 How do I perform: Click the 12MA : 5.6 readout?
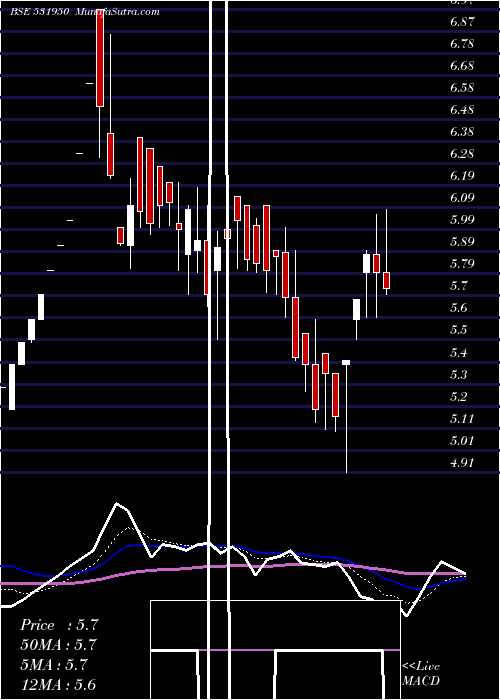click(x=58, y=684)
